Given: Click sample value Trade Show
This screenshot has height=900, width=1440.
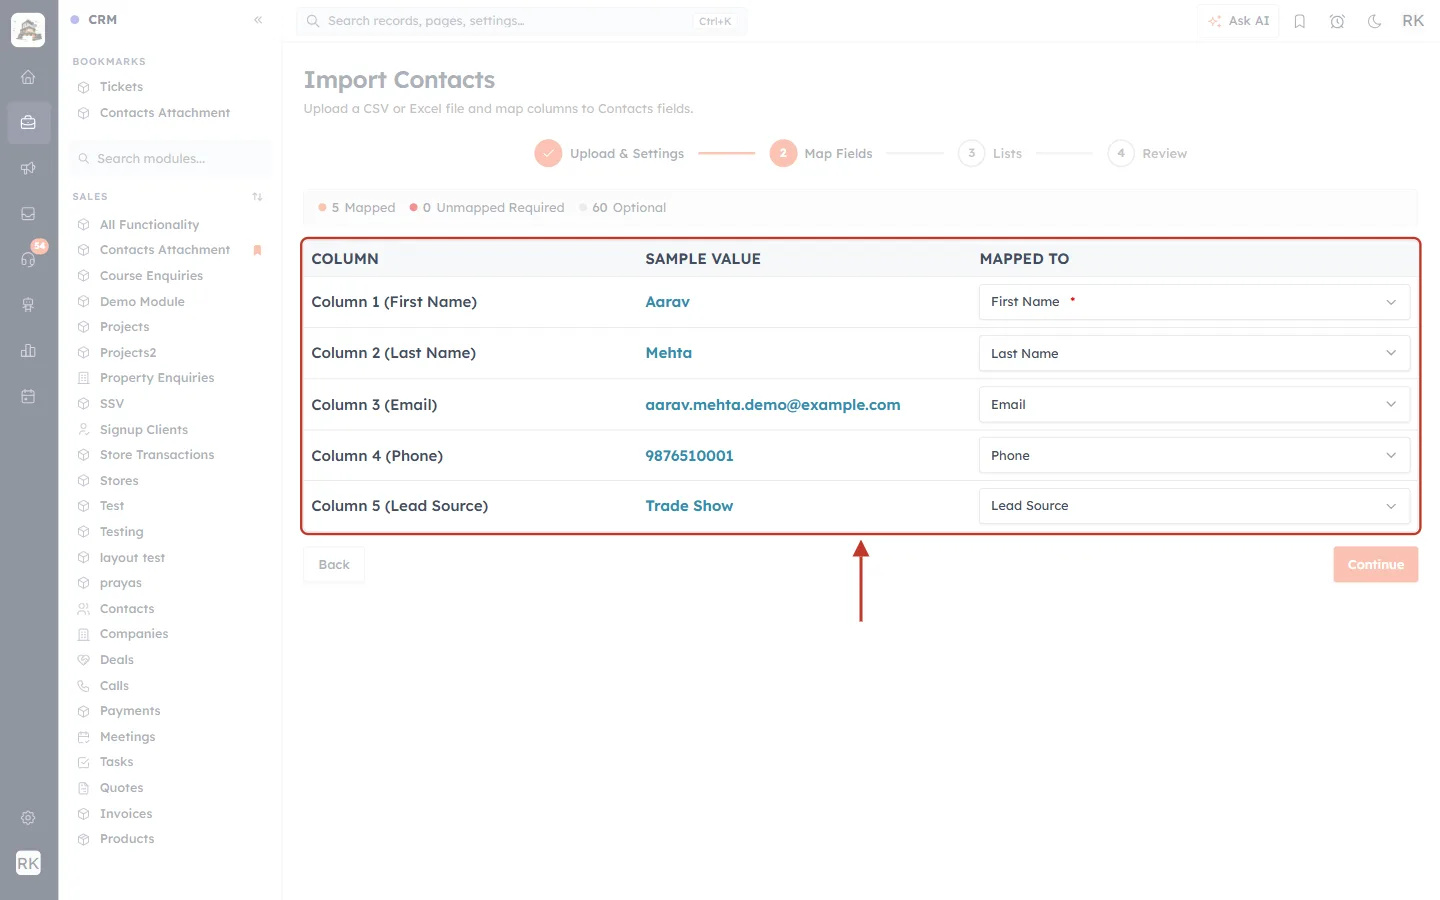Looking at the screenshot, I should coord(689,506).
